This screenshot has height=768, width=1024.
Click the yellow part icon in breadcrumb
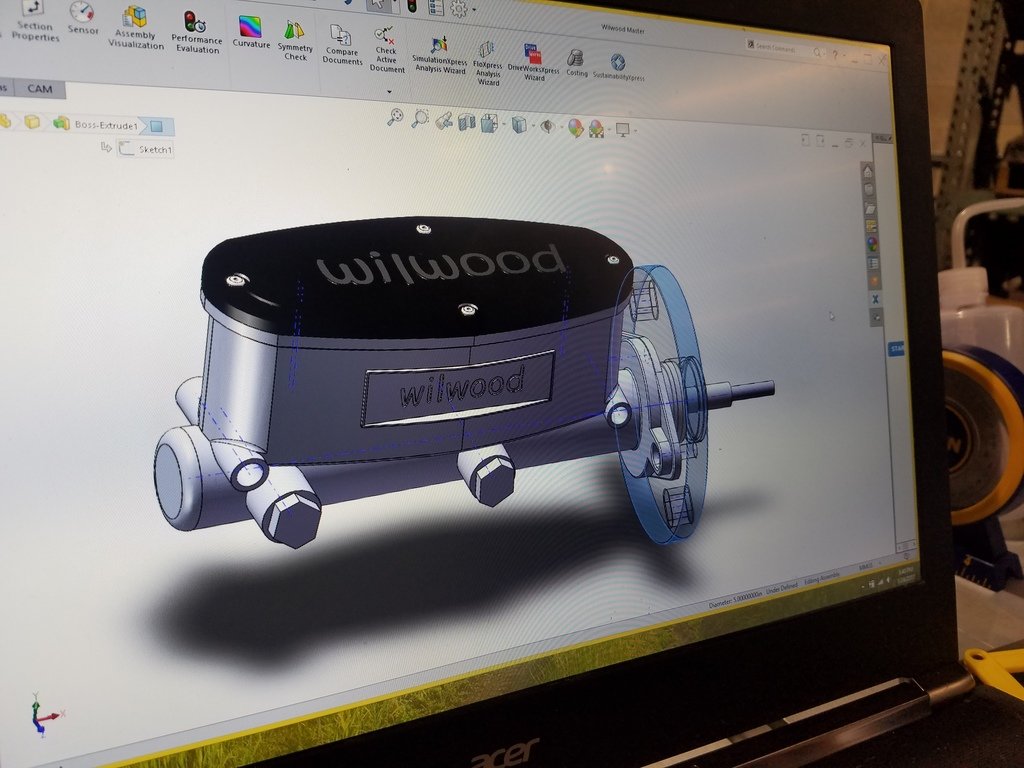click(x=32, y=122)
